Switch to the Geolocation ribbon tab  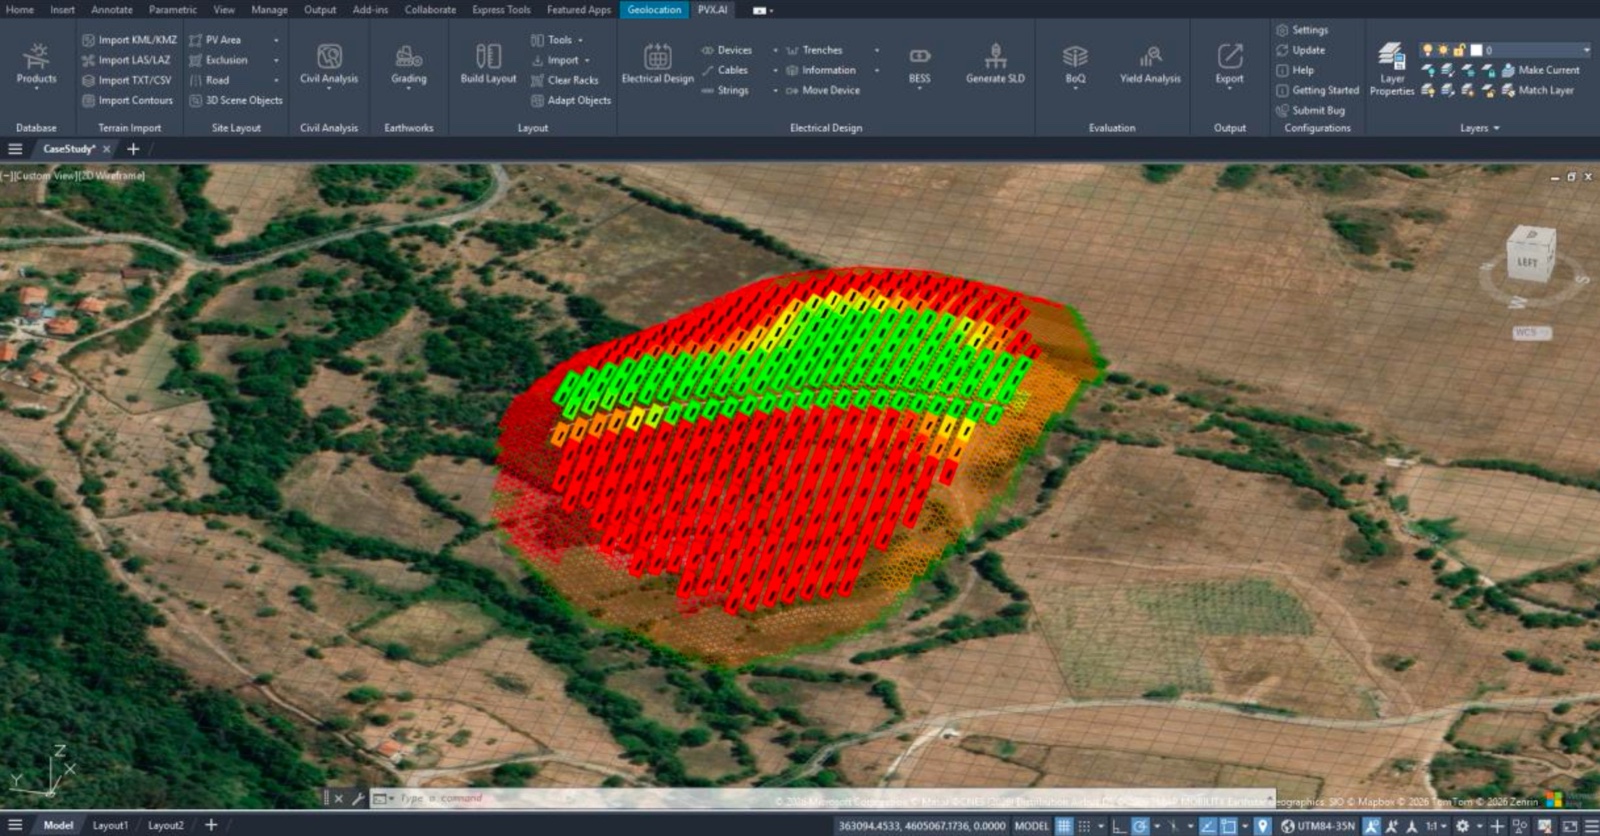pyautogui.click(x=654, y=9)
